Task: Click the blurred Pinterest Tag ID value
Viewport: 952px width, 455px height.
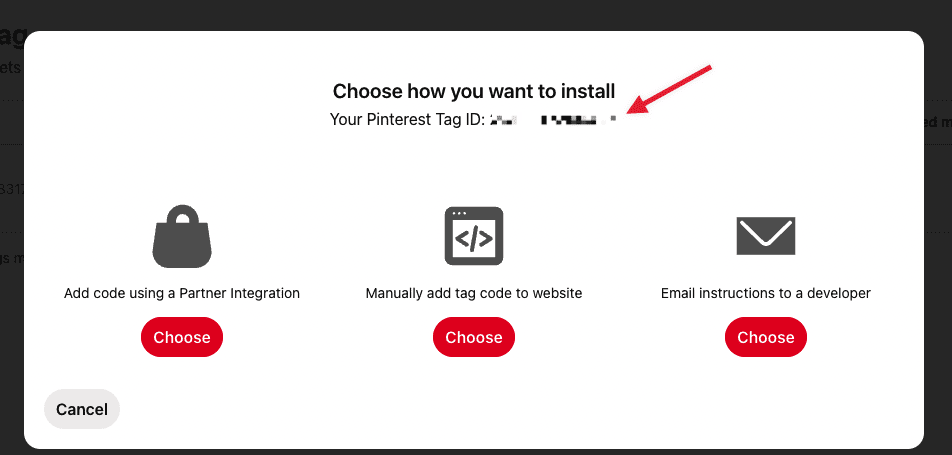Action: coord(552,119)
